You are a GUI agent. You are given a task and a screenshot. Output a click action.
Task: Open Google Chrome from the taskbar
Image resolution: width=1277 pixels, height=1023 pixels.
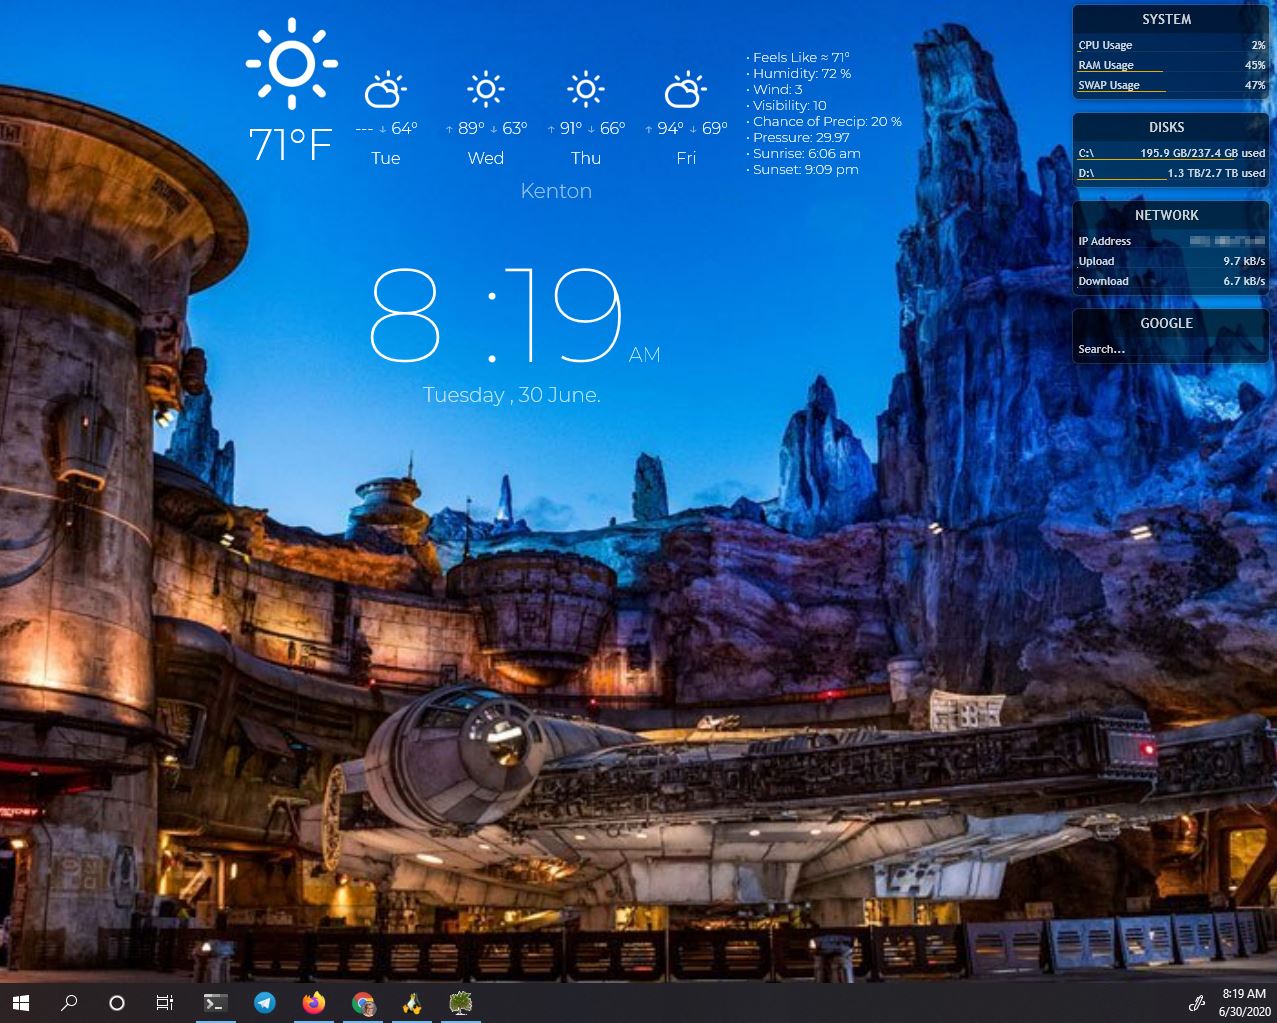point(363,1003)
